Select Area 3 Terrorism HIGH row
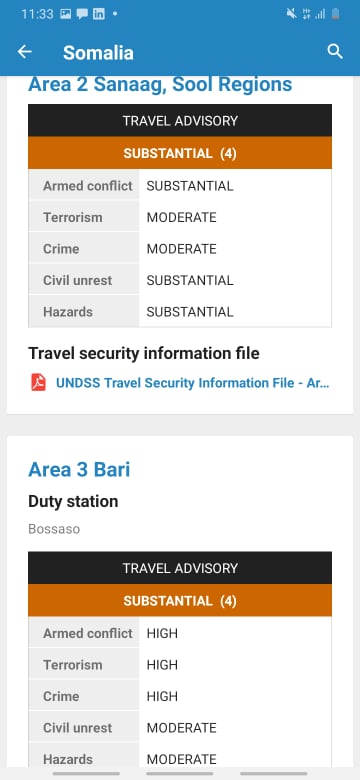Viewport: 360px width, 780px height. pos(180,665)
